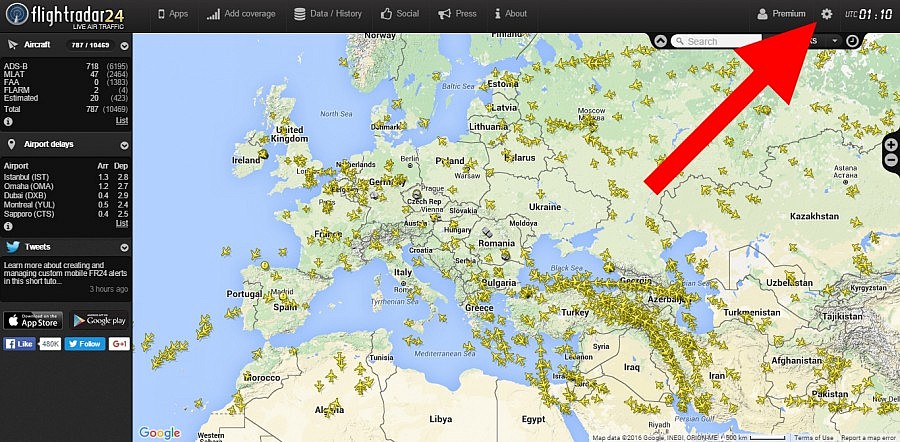900x442 pixels.
Task: Click the Google Play badge
Action: [99, 320]
